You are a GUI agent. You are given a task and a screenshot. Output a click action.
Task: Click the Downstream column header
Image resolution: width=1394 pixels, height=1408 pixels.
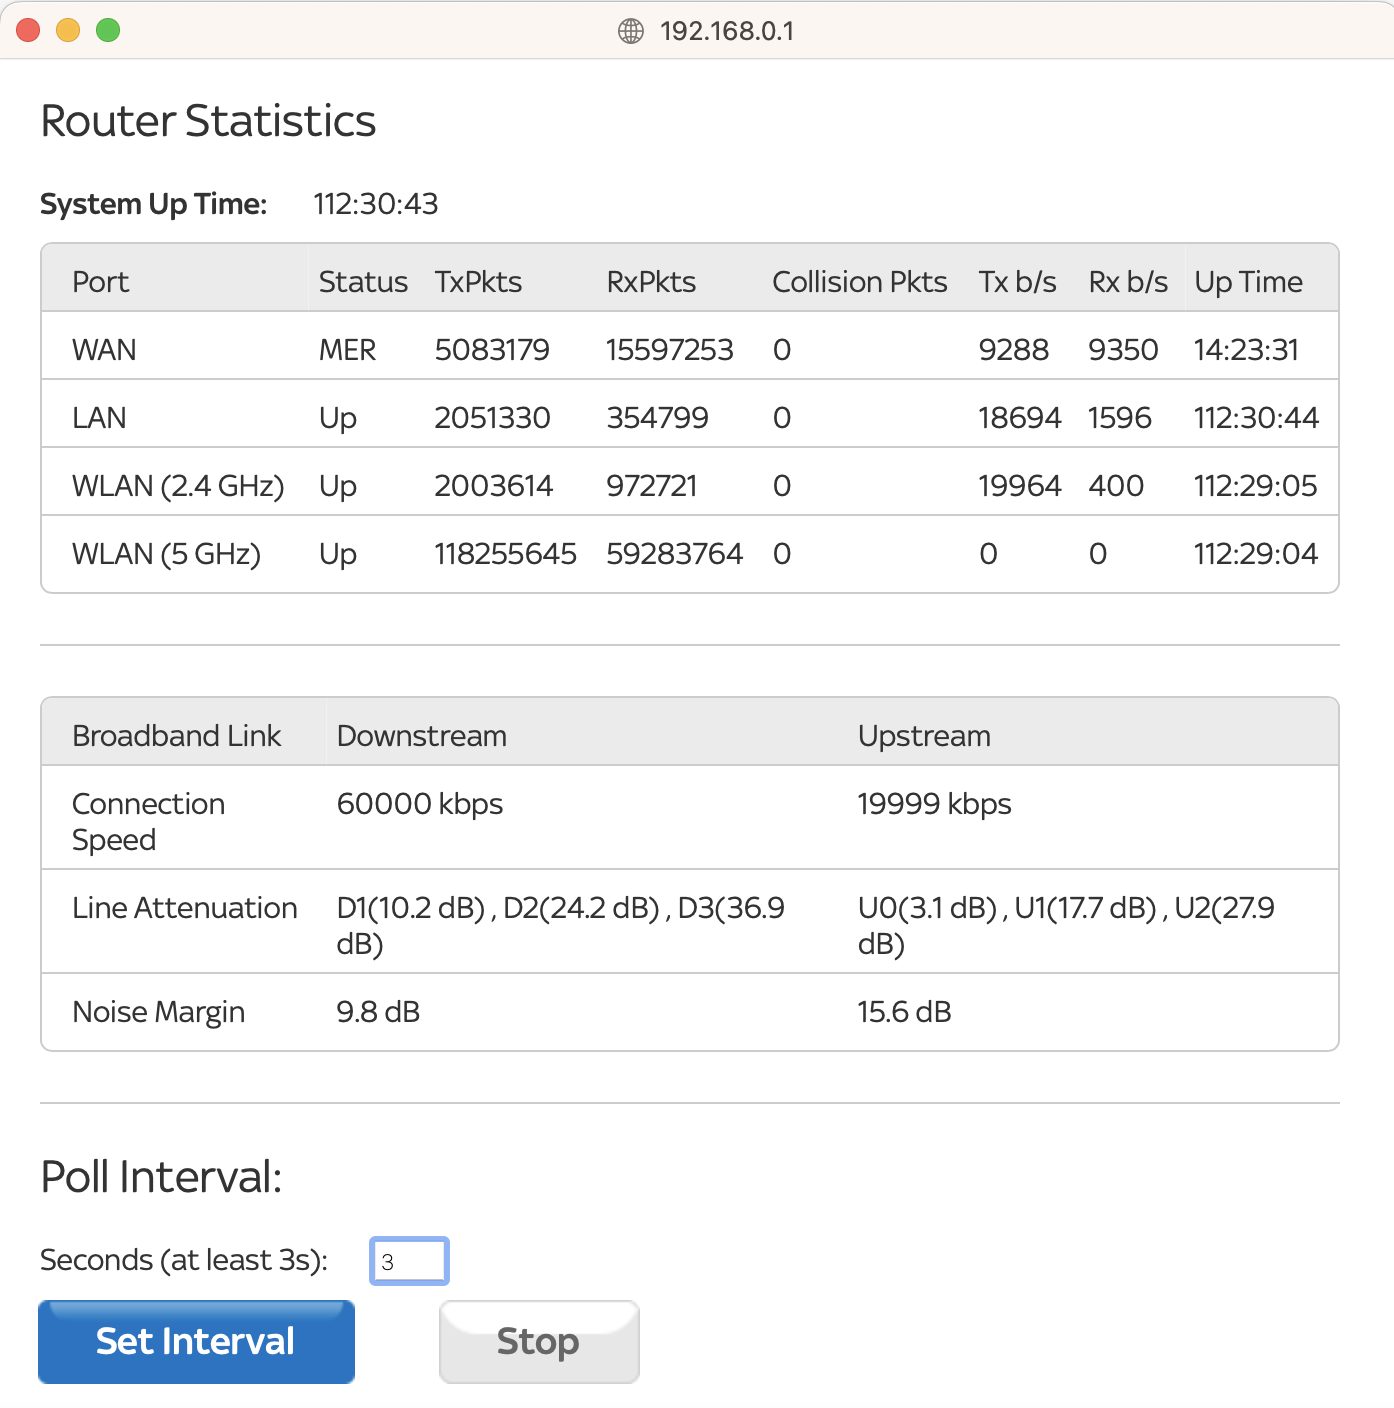[x=421, y=736]
